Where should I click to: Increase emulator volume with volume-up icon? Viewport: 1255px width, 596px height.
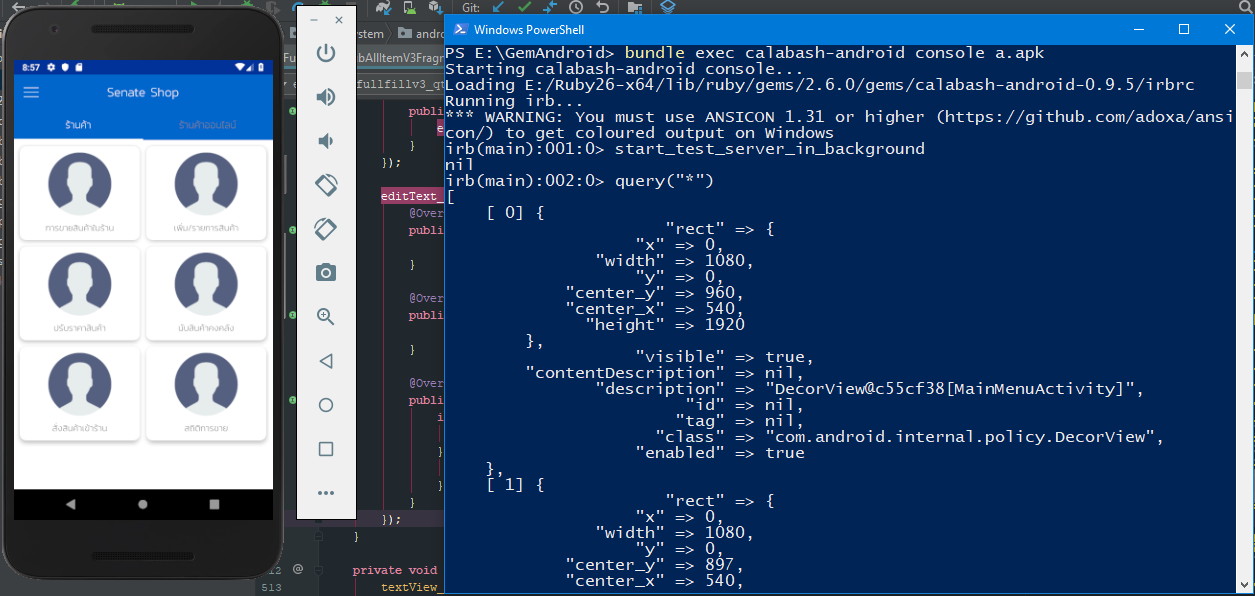click(x=325, y=96)
